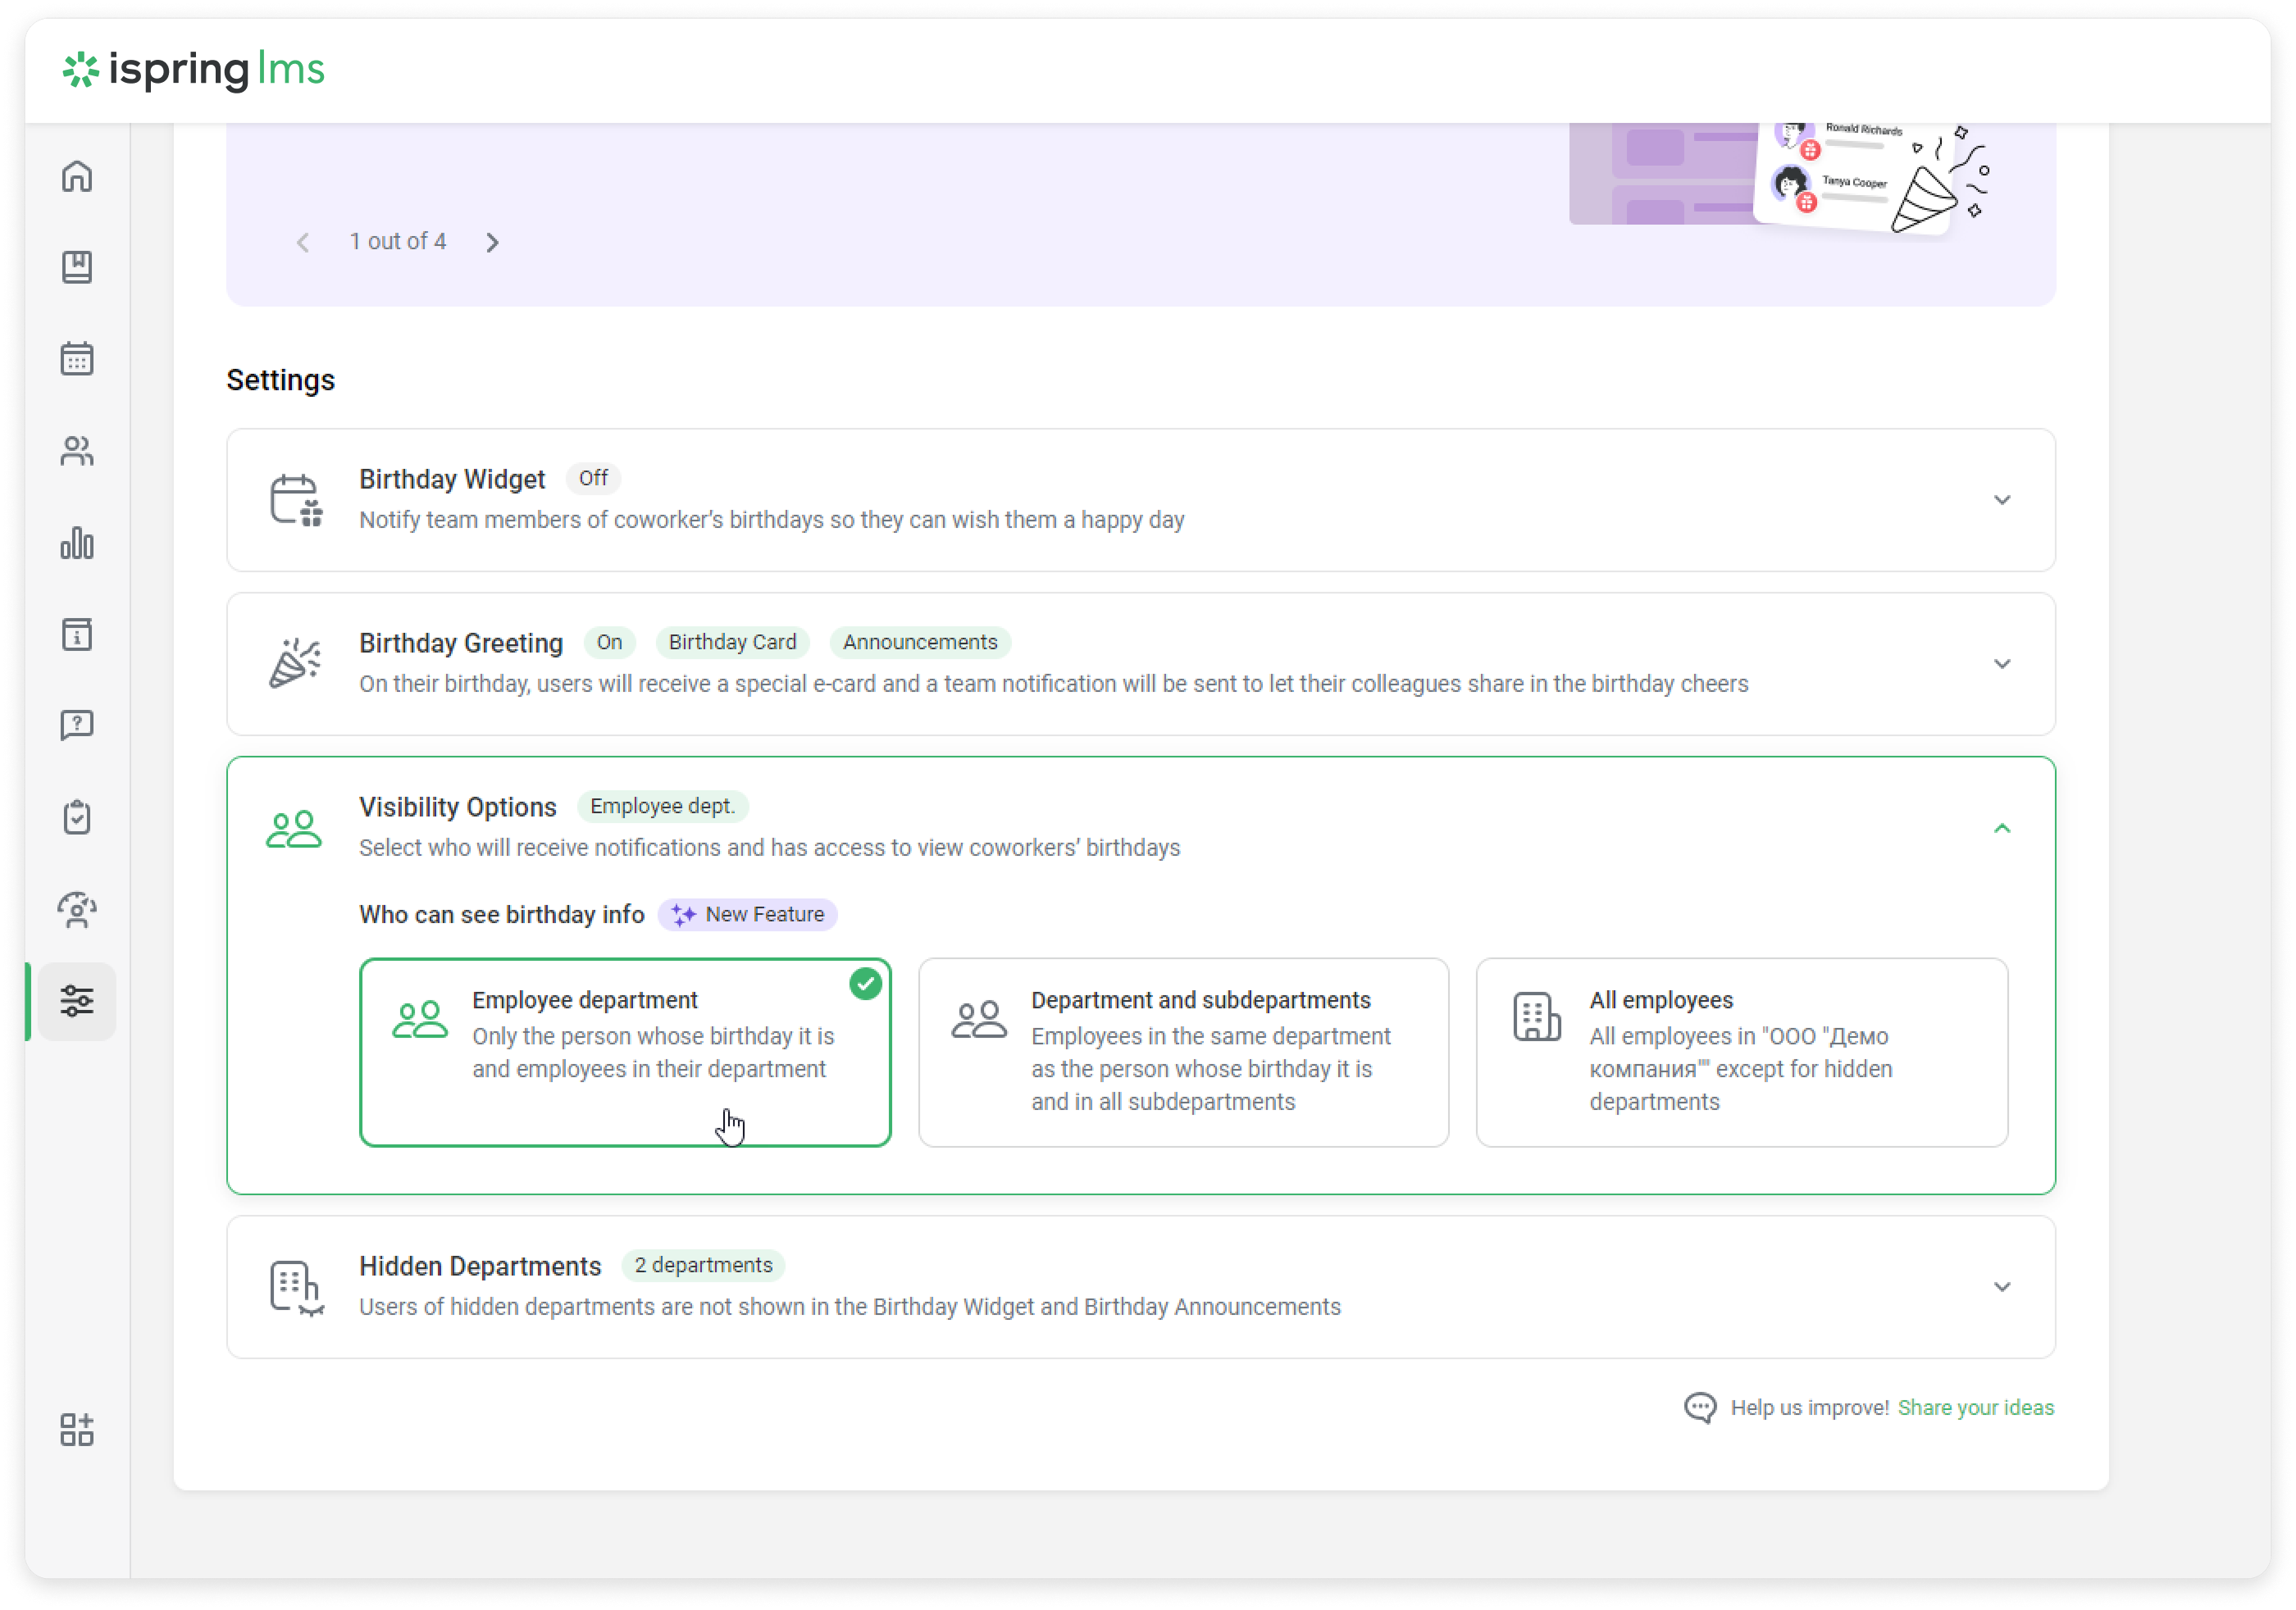Open the settings sliders sidebar icon
The height and width of the screenshot is (1610, 2296).
tap(77, 1001)
